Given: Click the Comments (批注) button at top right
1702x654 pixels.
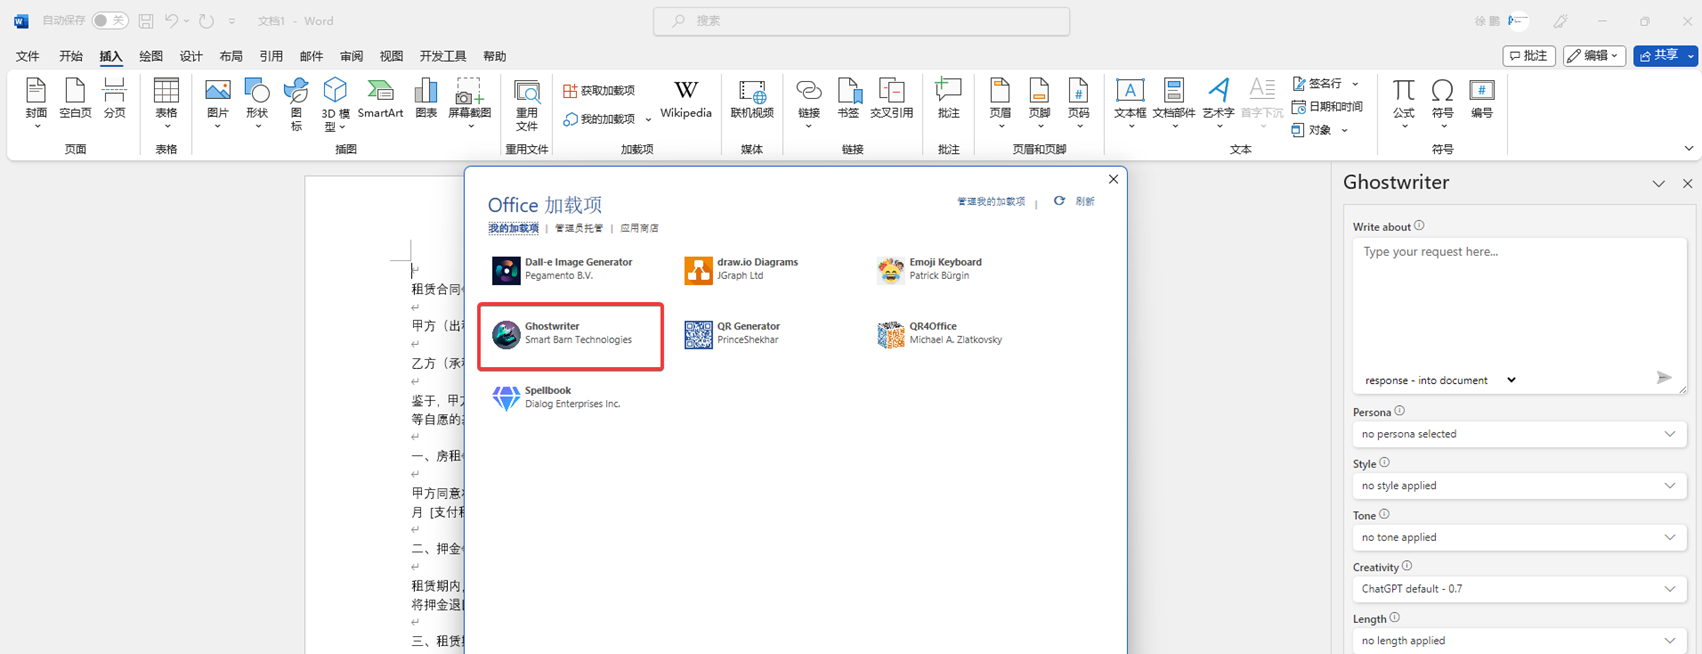Looking at the screenshot, I should 1529,56.
